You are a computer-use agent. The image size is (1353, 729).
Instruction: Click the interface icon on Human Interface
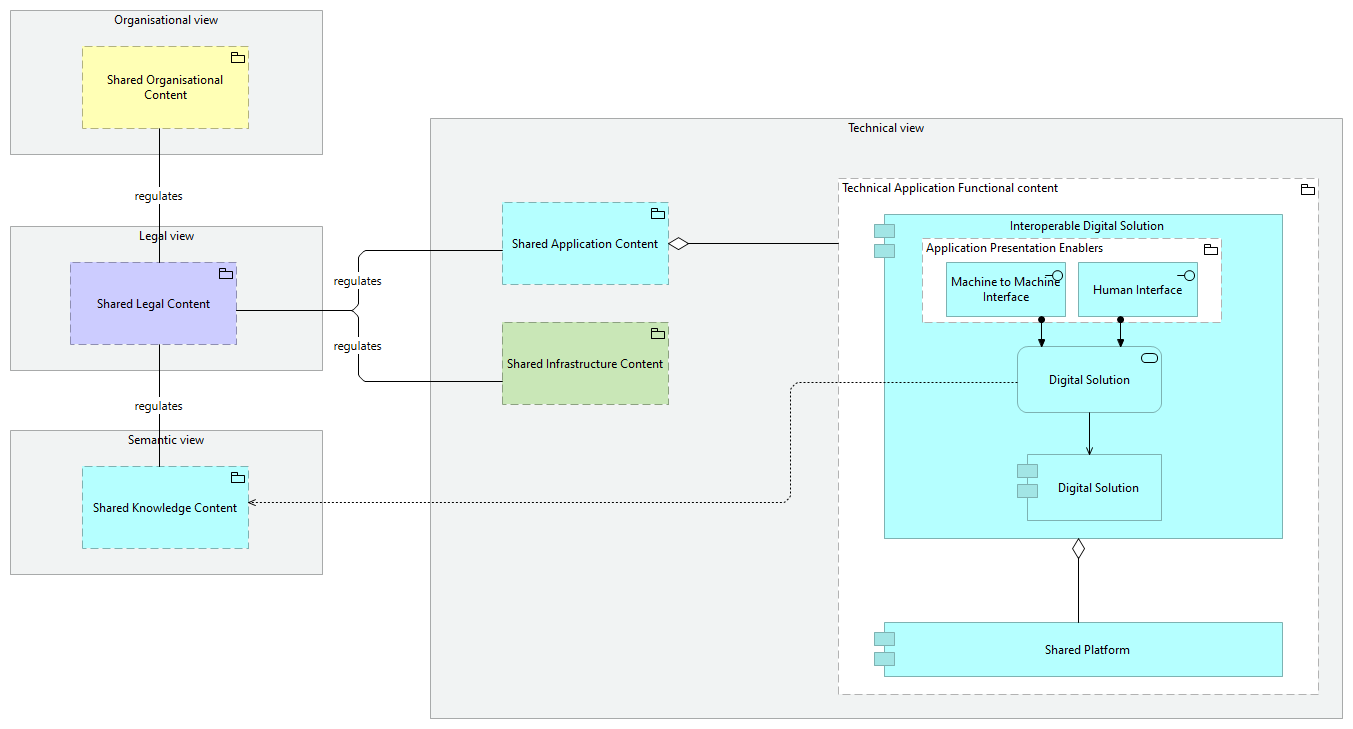pos(1185,275)
